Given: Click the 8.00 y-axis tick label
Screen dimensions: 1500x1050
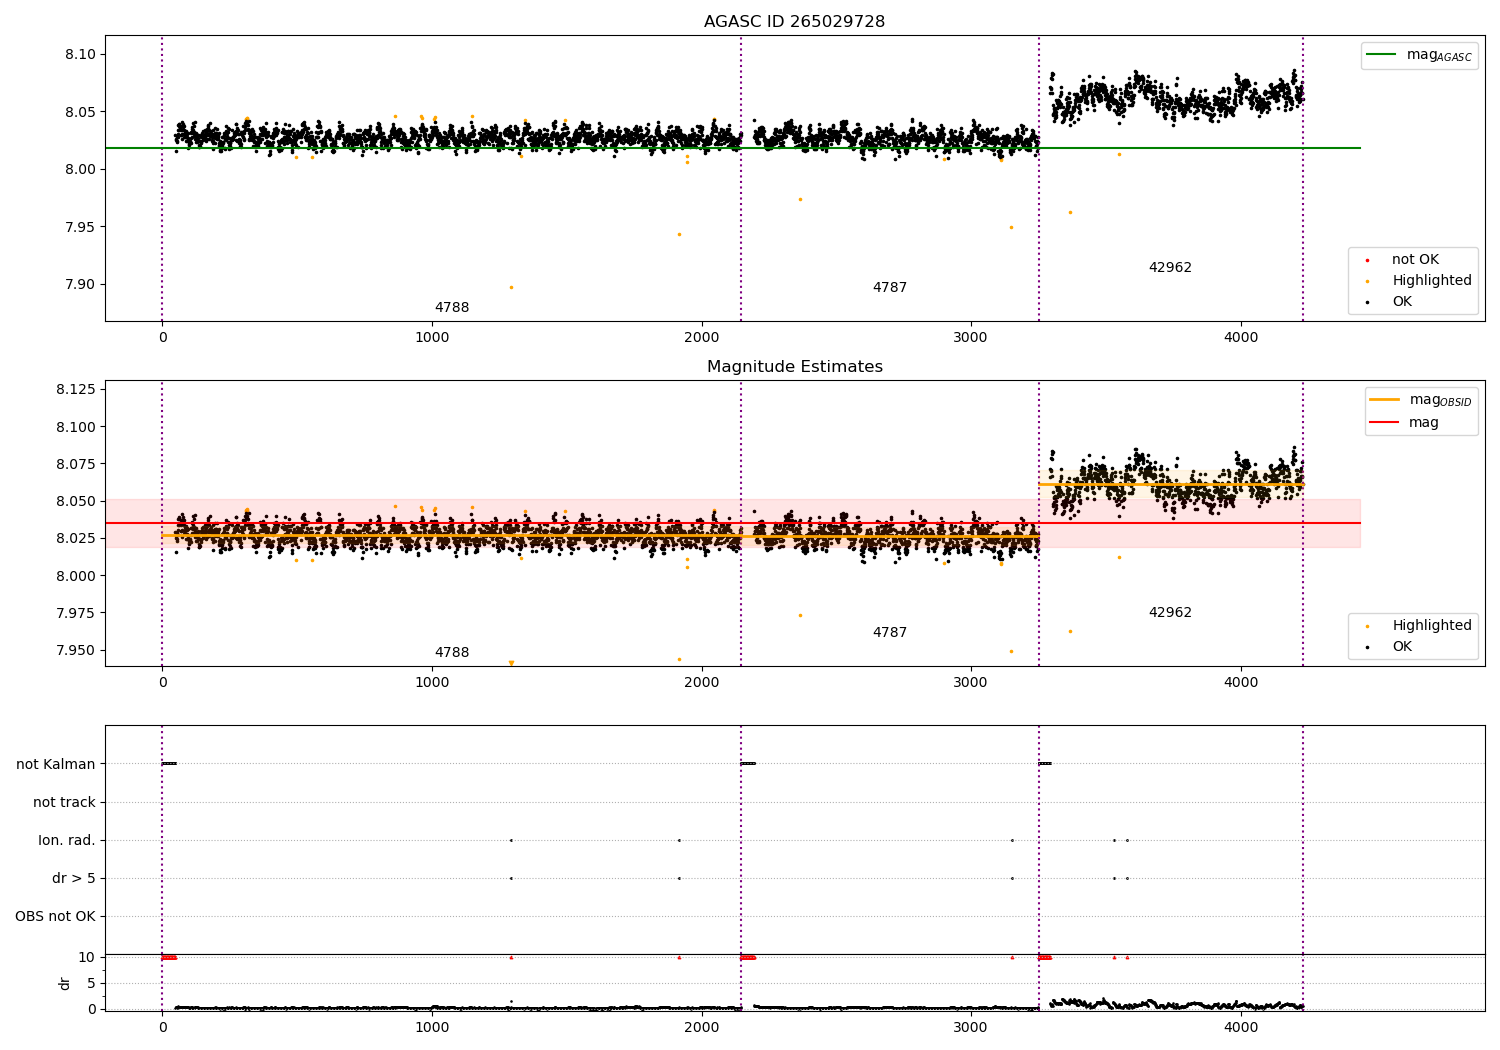Looking at the screenshot, I should pyautogui.click(x=81, y=169).
